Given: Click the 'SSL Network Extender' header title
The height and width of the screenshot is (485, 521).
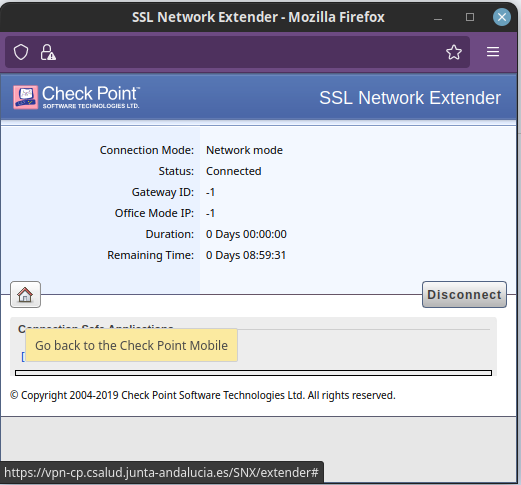Looking at the screenshot, I should tap(410, 98).
